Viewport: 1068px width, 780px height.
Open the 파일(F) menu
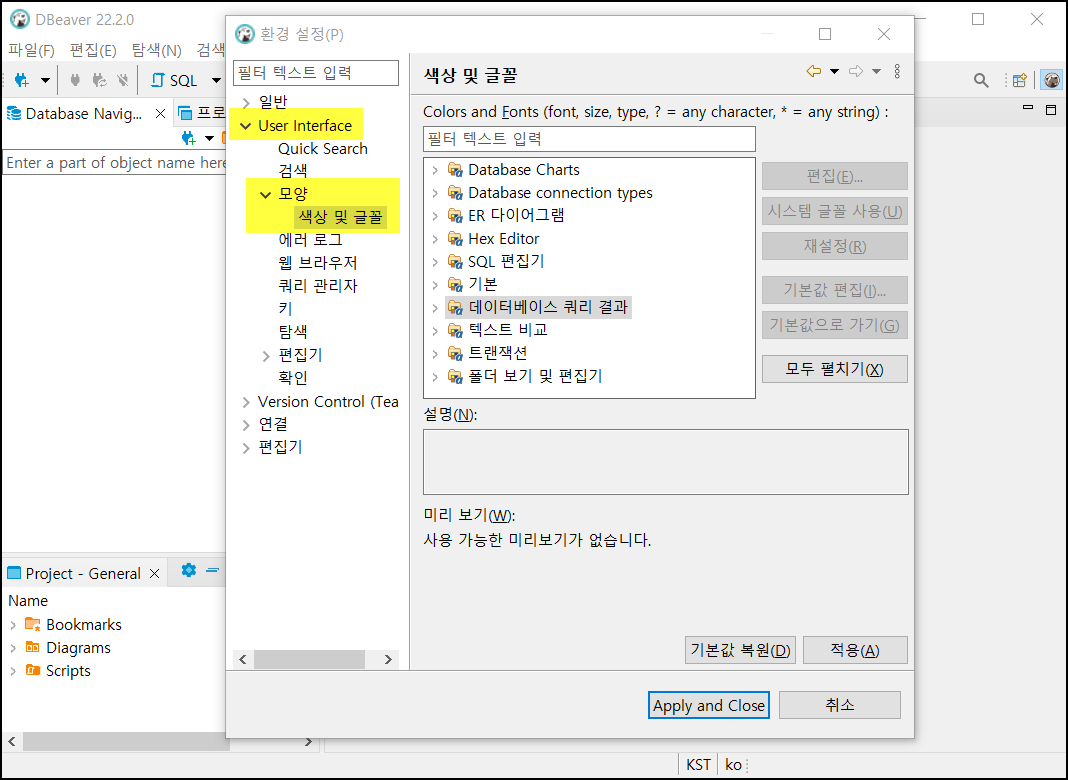coord(31,50)
